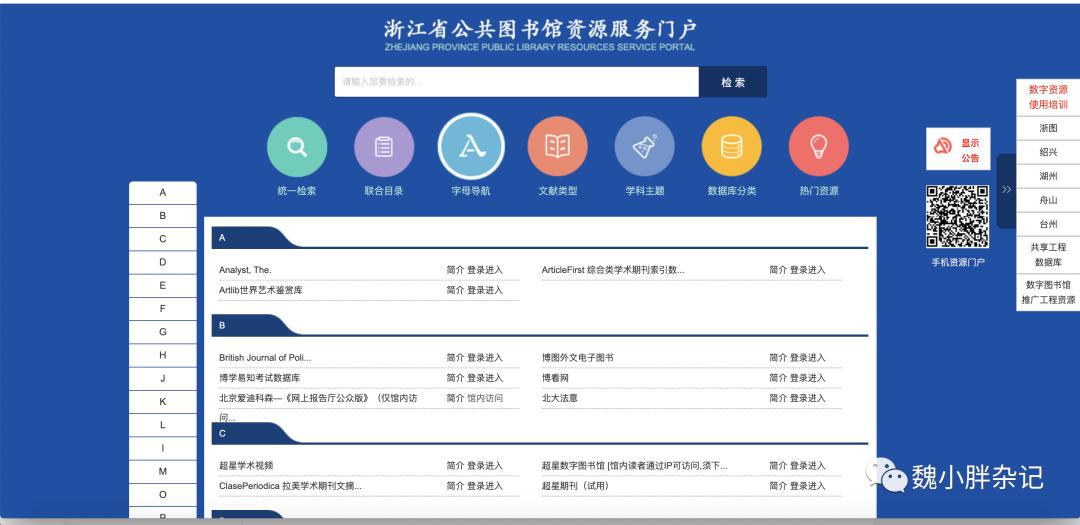The image size is (1080, 525).
Task: Open the 超星学术视频 entry
Action: 246,466
